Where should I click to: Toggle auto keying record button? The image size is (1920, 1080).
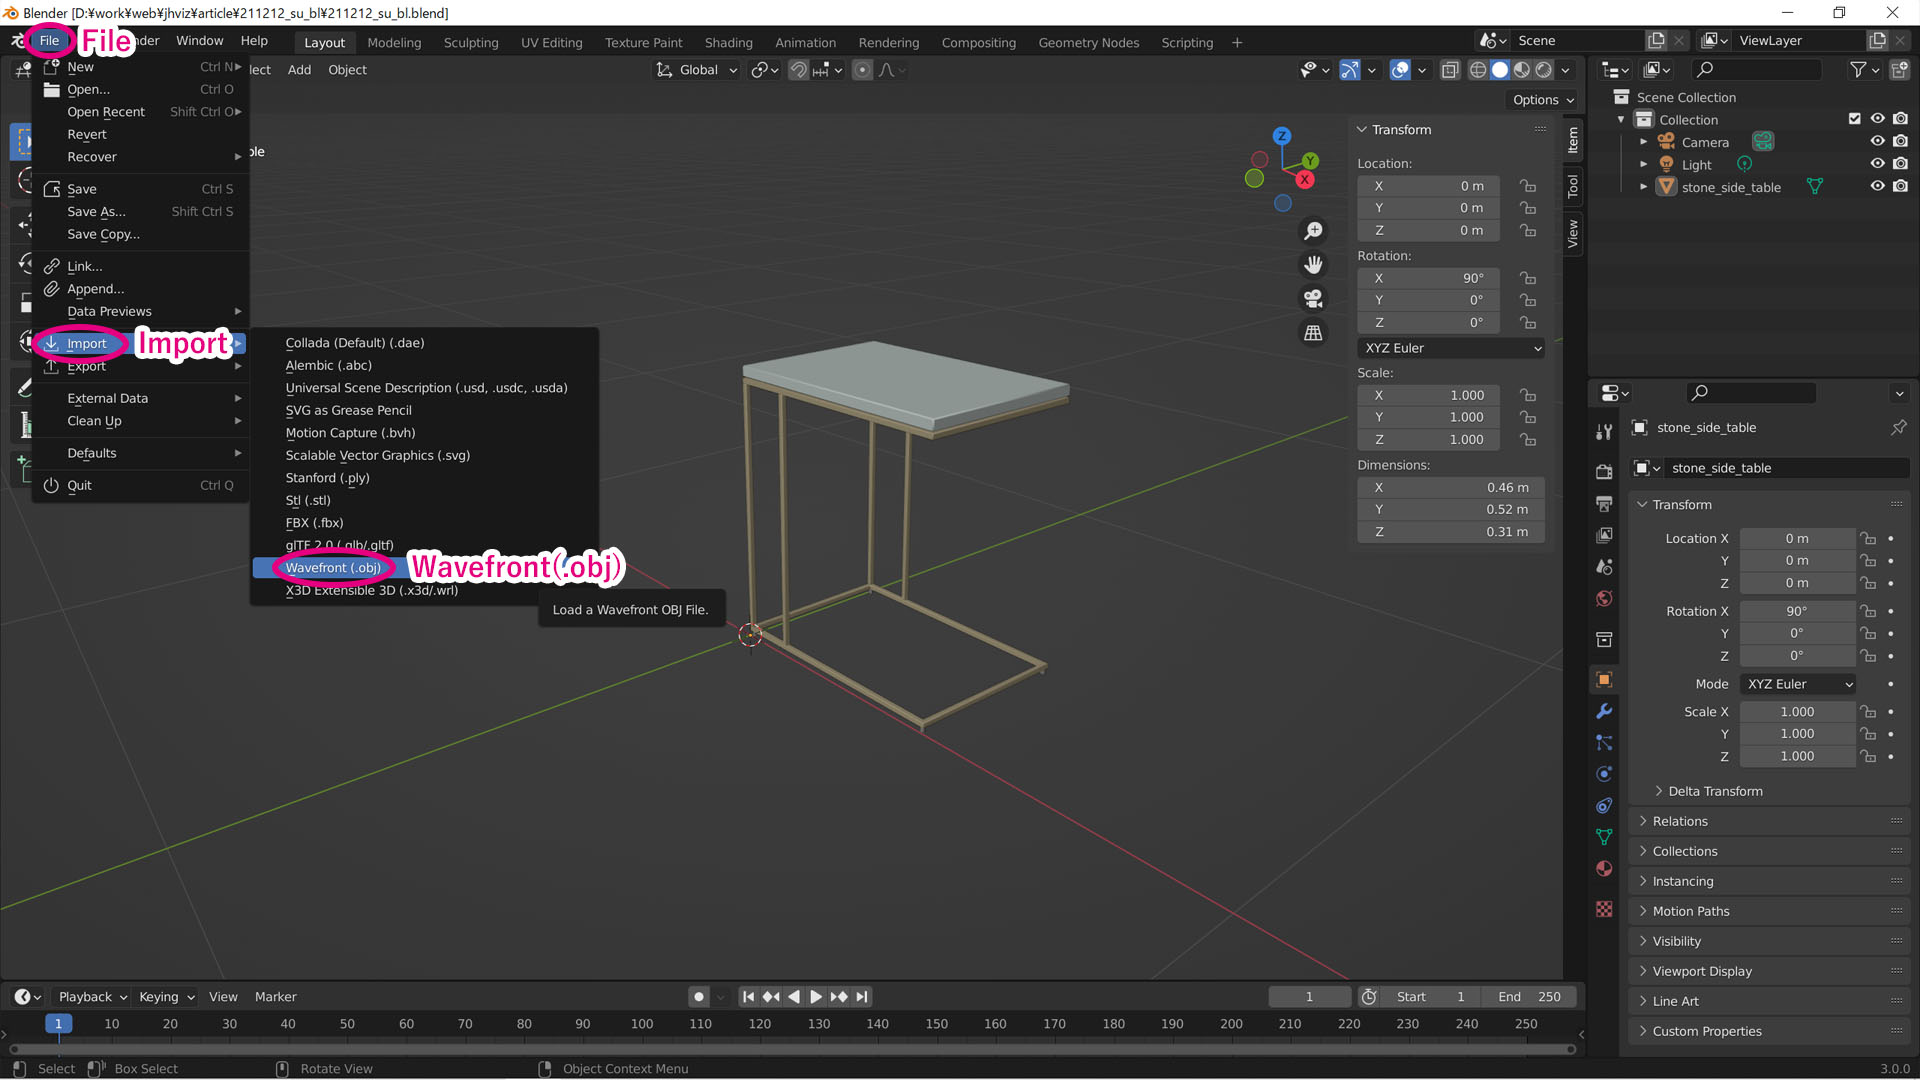point(699,997)
